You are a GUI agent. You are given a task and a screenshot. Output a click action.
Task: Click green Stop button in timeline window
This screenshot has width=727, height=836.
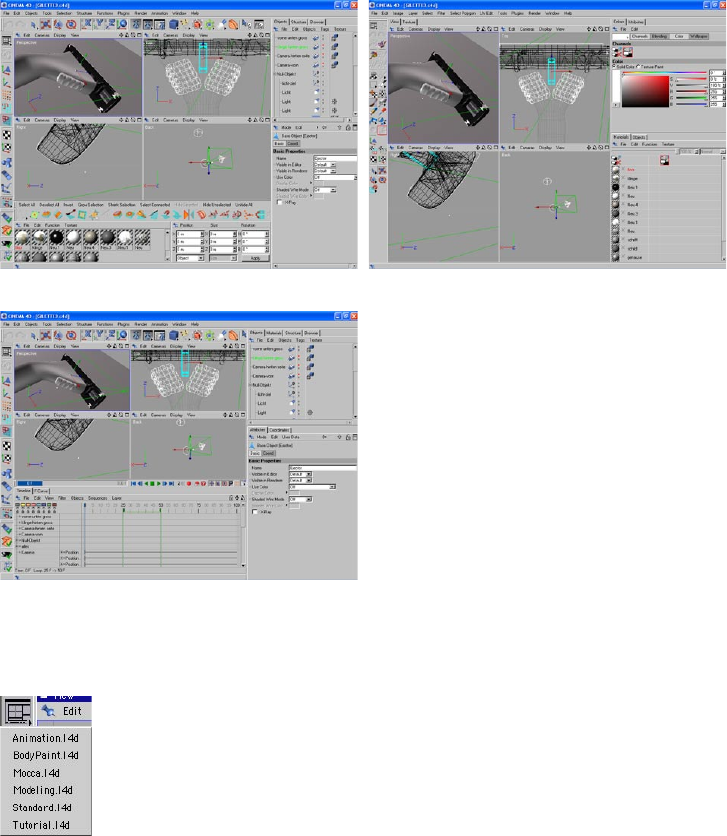coord(152,484)
